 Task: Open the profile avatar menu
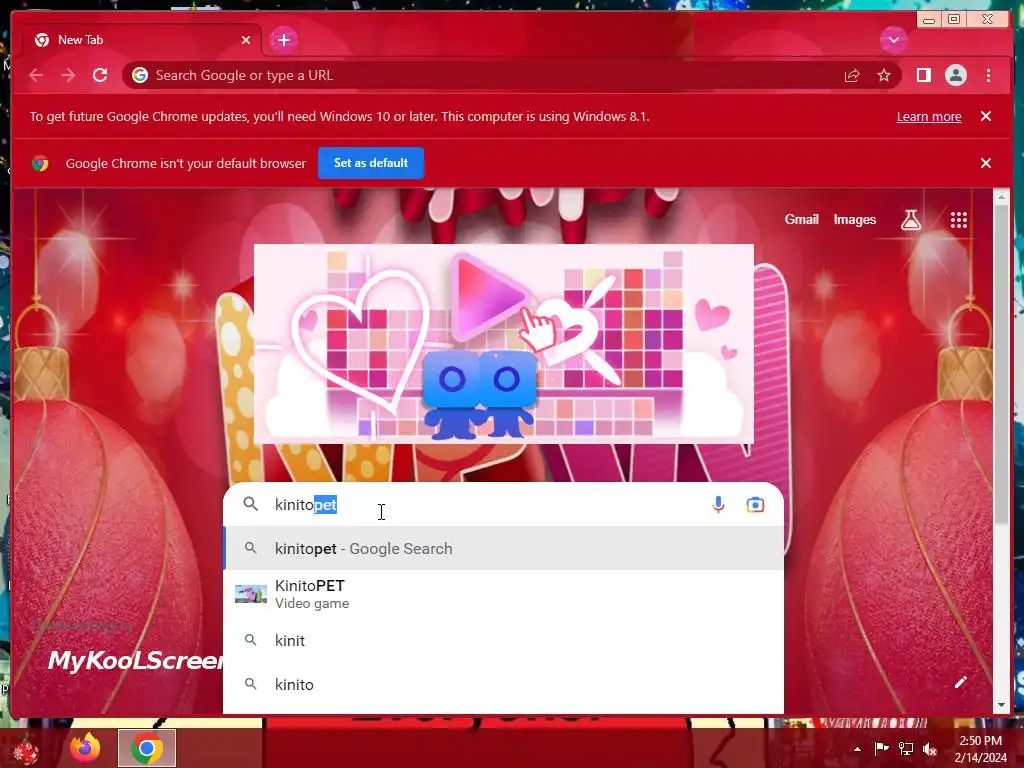pyautogui.click(x=955, y=75)
